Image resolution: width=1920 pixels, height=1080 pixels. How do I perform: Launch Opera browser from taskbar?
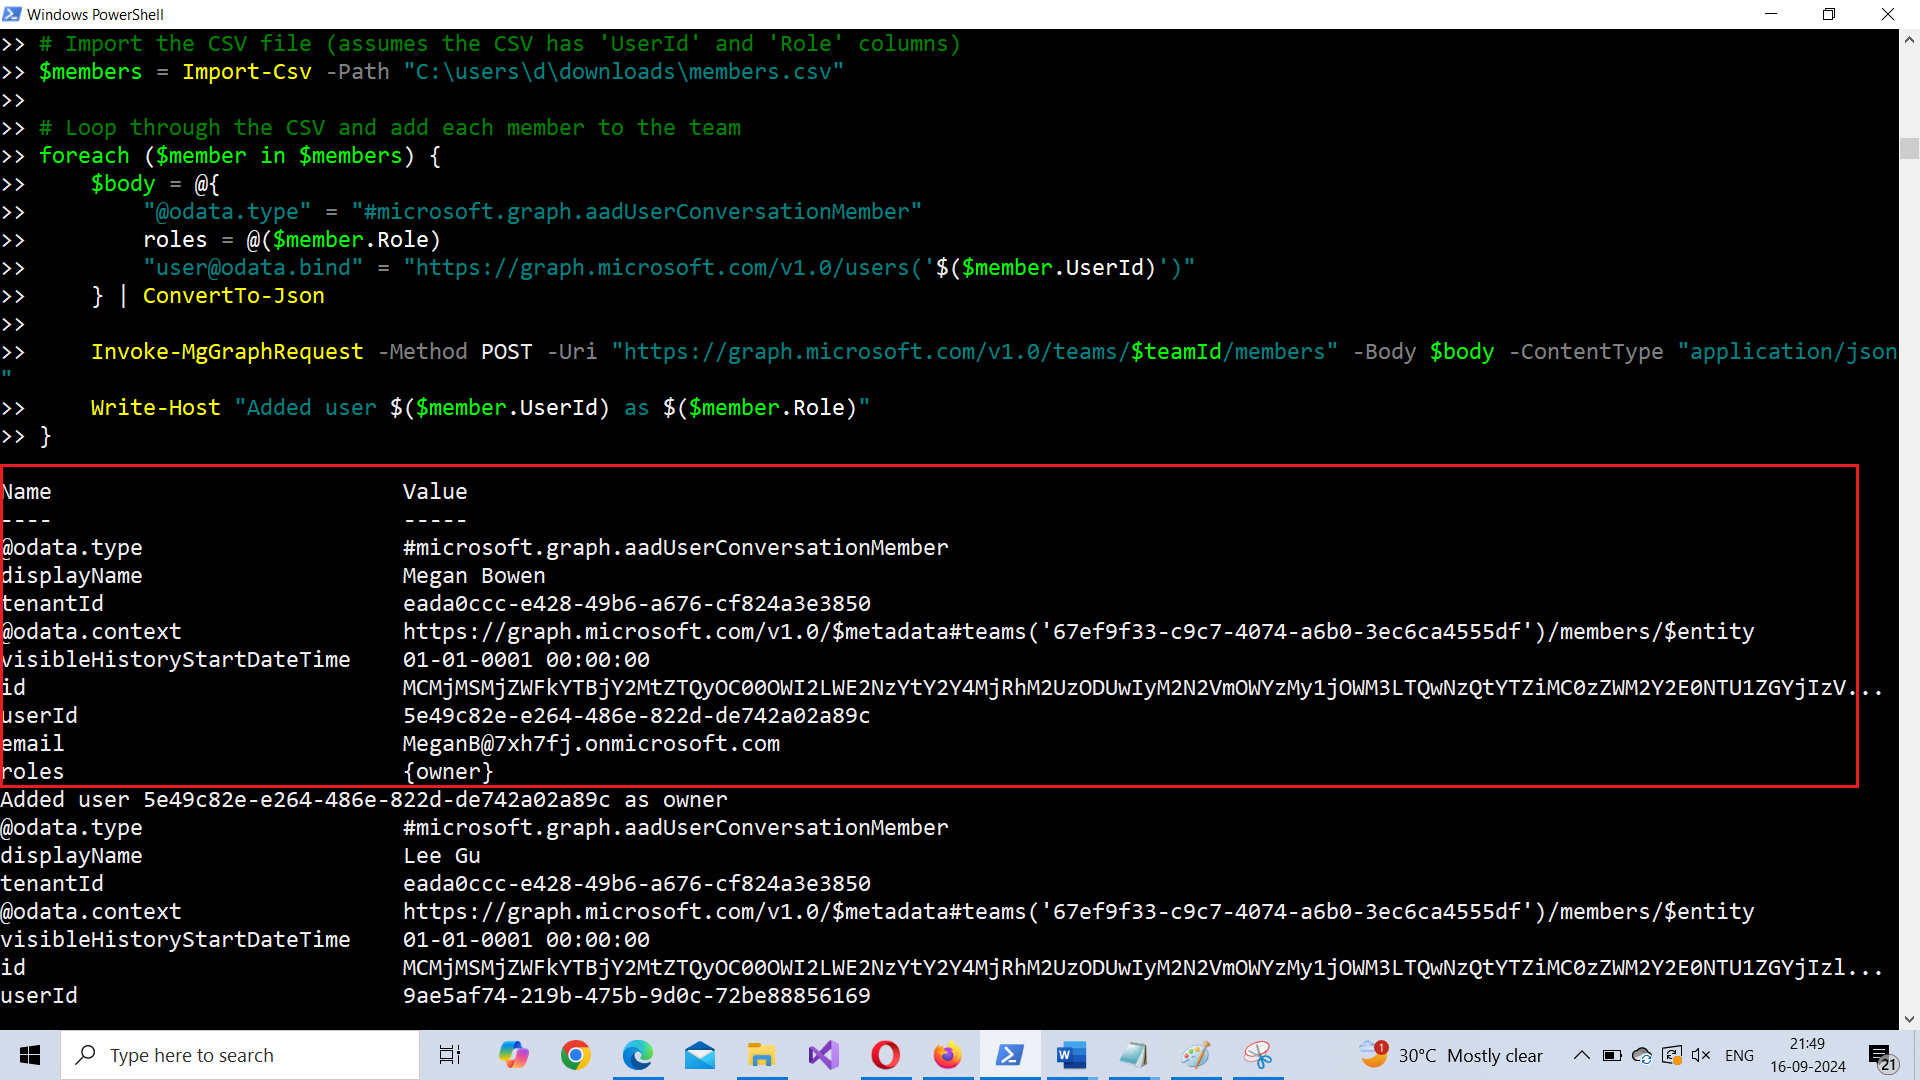[886, 1055]
